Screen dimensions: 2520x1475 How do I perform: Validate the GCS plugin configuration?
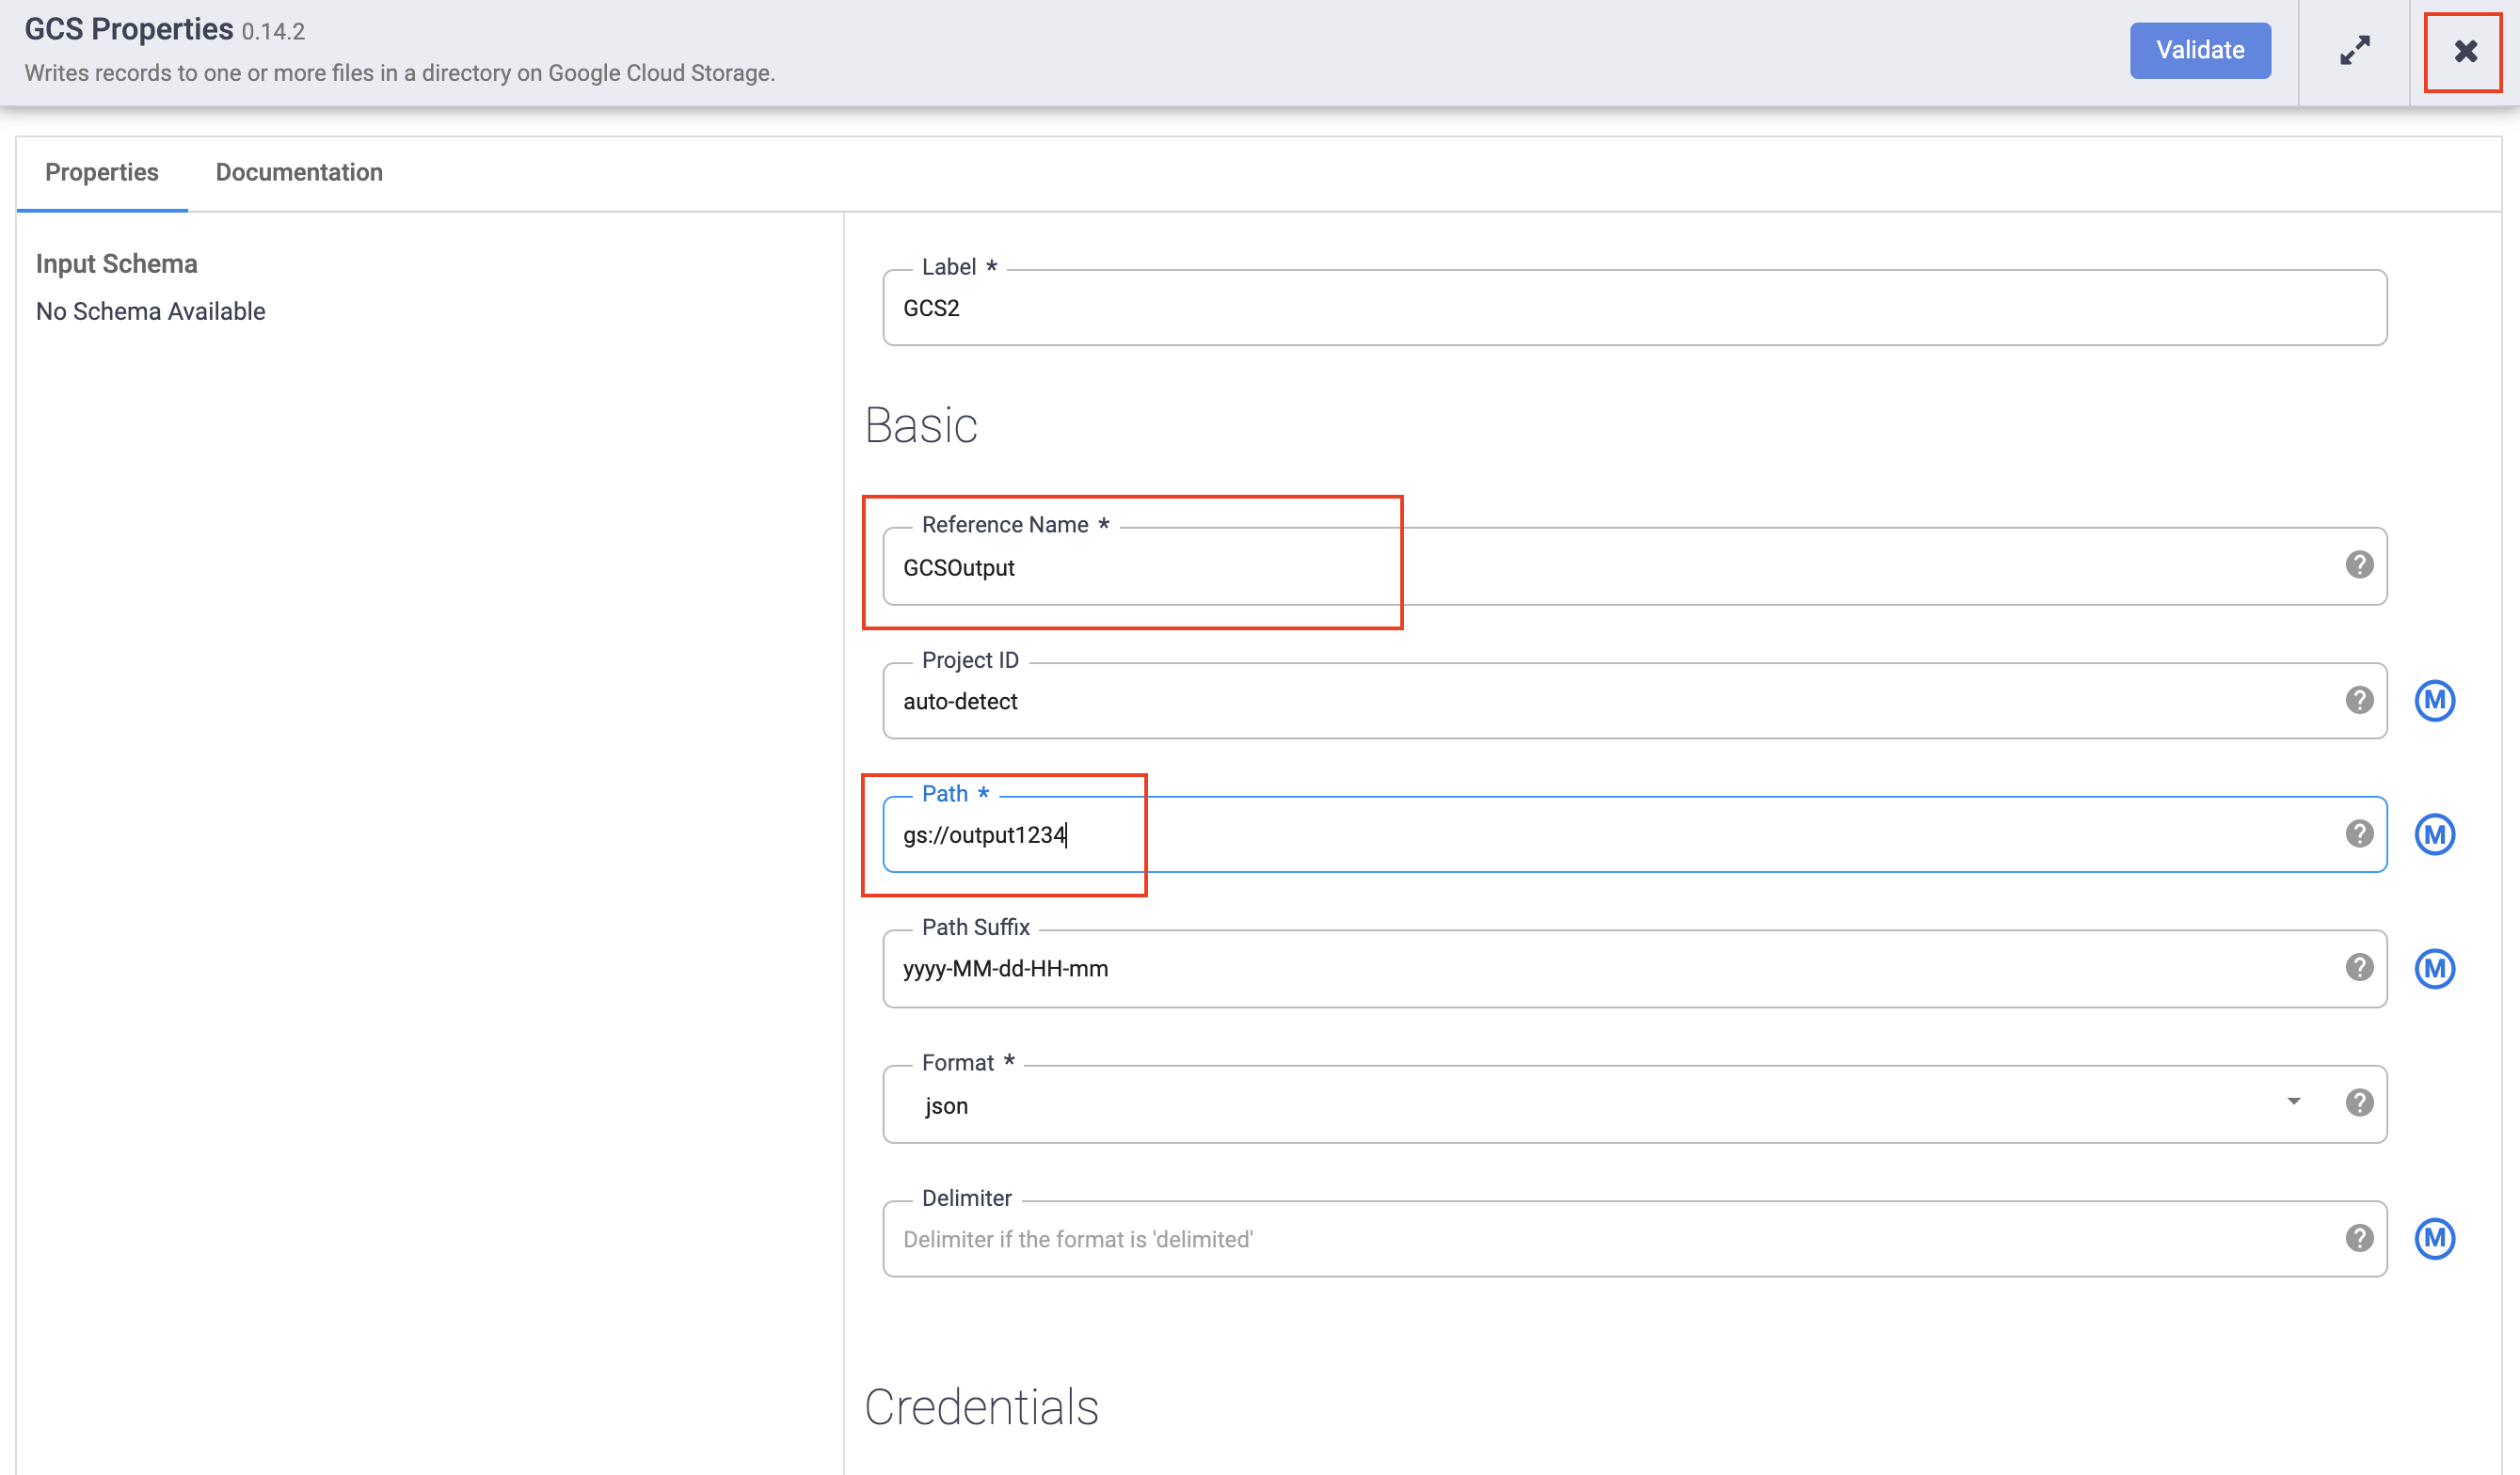point(2199,50)
